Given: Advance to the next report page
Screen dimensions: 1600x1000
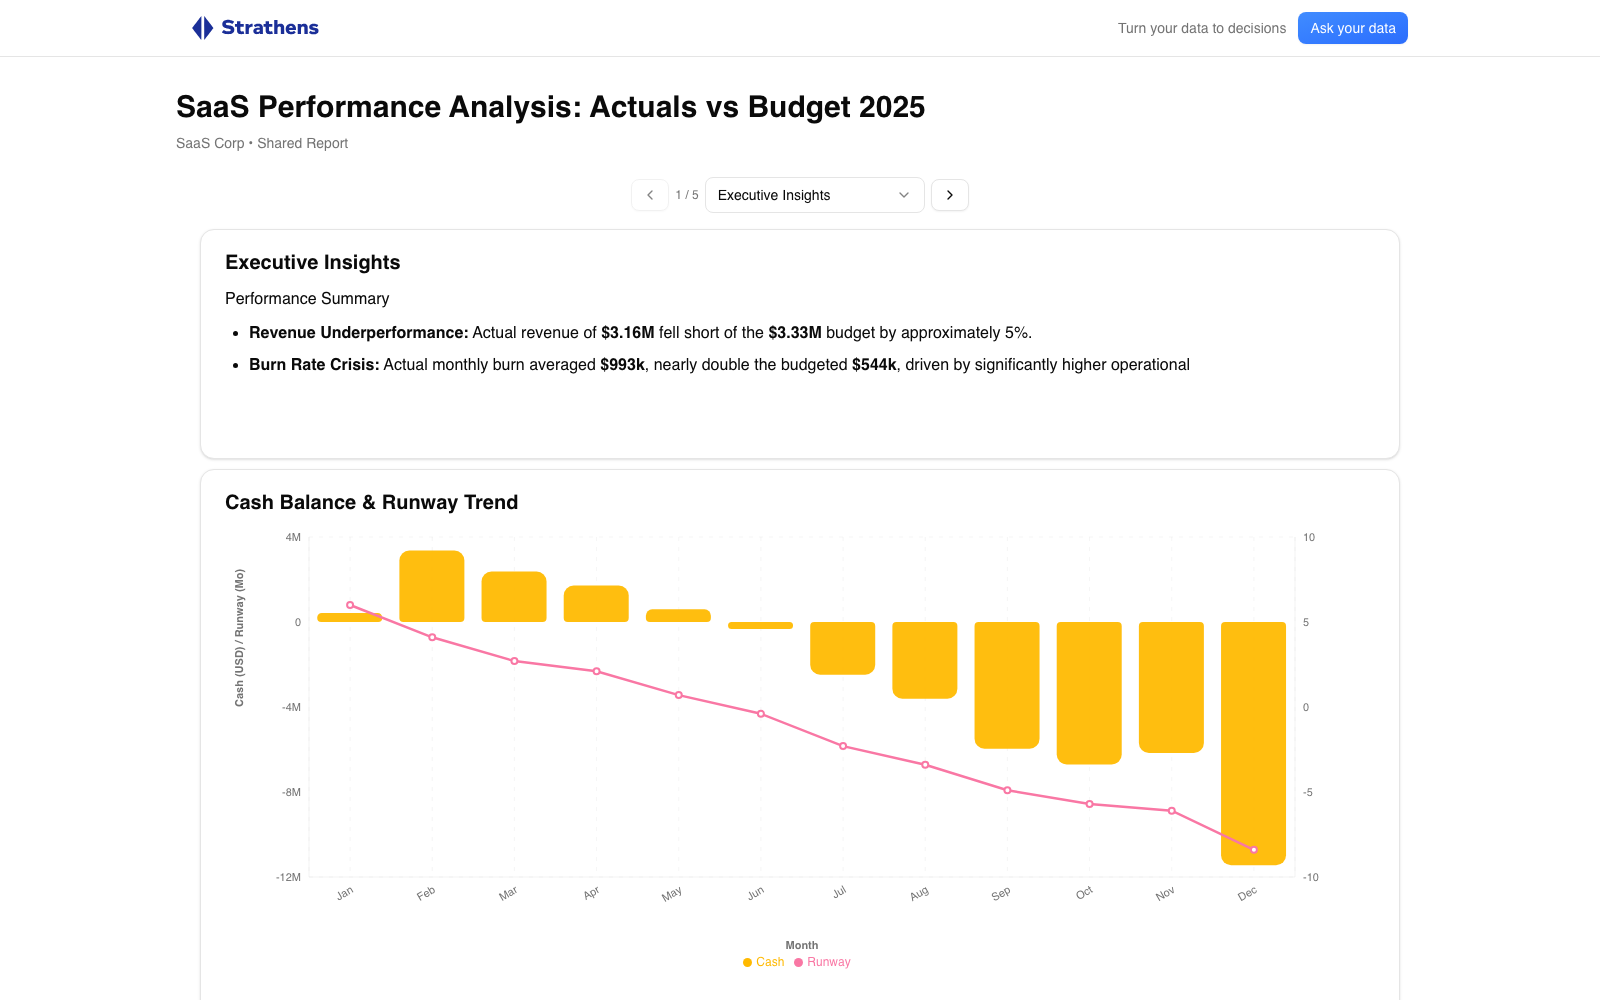Looking at the screenshot, I should tap(950, 195).
